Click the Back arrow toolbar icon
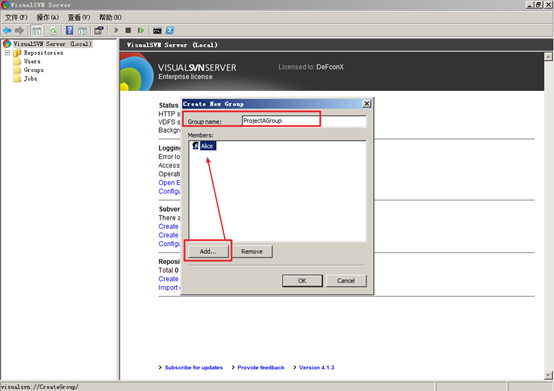This screenshot has height=391, width=554. (7, 31)
